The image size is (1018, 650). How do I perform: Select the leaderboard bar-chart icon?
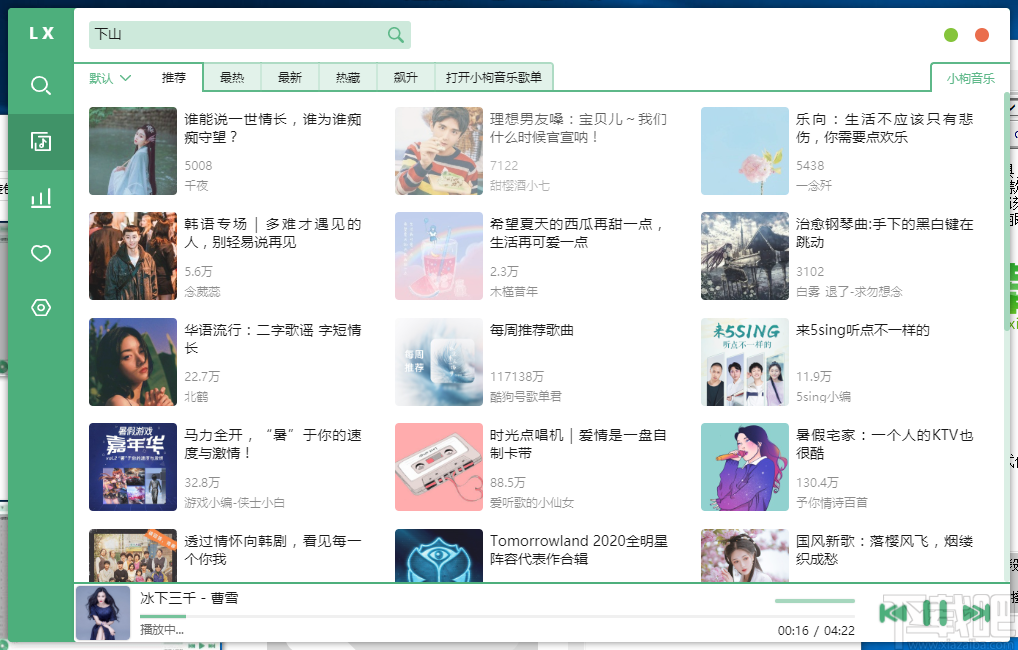tap(40, 197)
